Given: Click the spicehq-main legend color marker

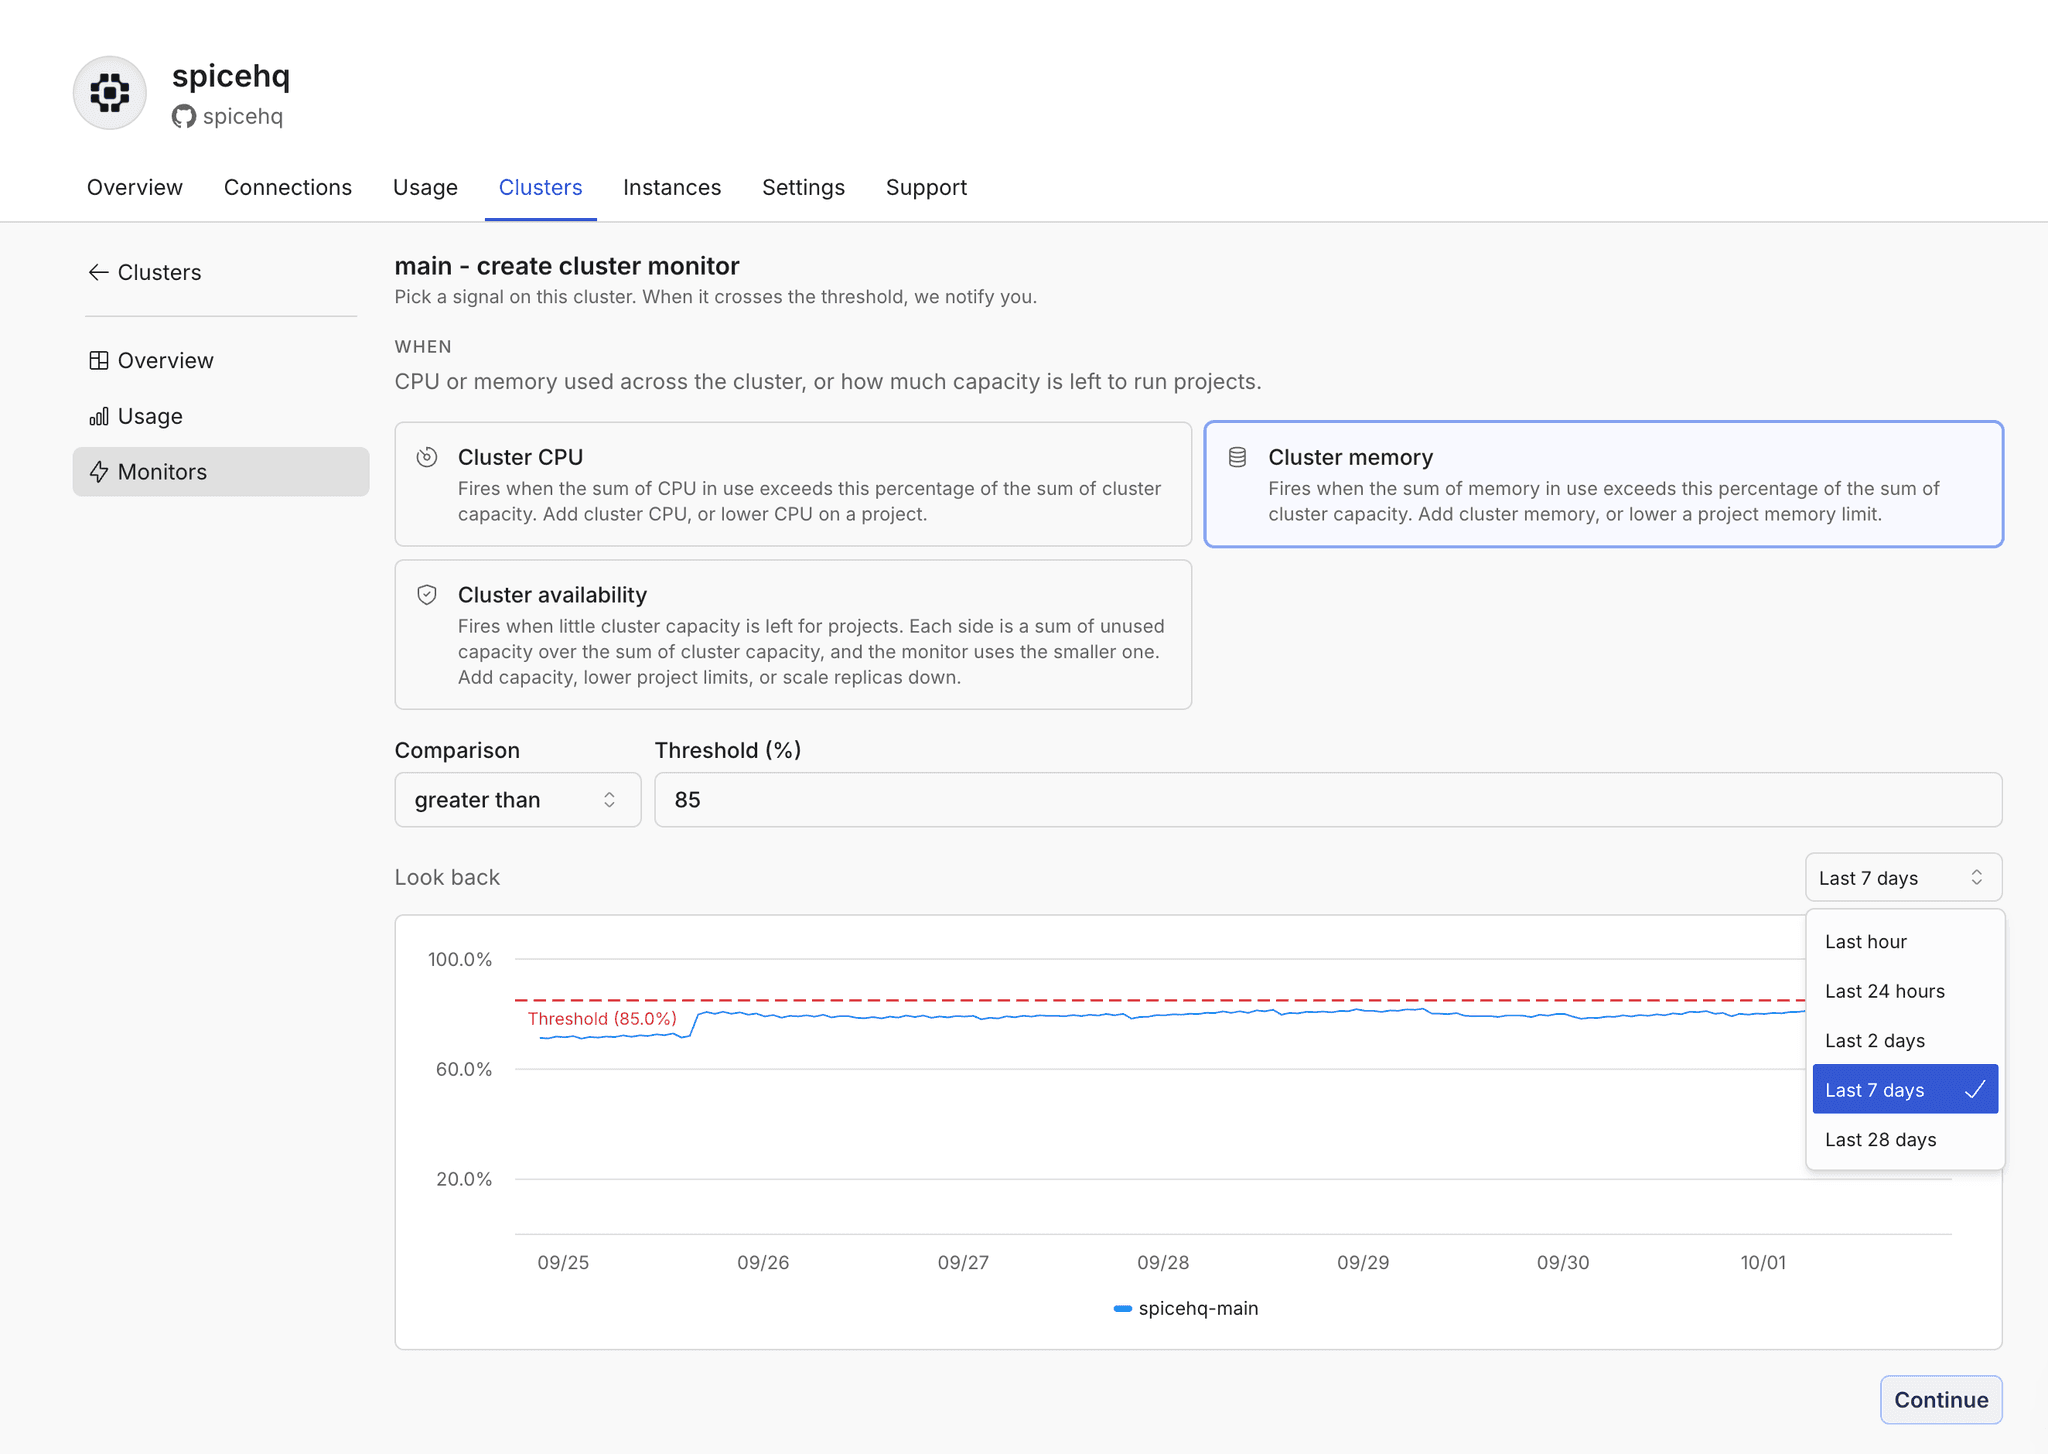Looking at the screenshot, I should click(x=1122, y=1308).
